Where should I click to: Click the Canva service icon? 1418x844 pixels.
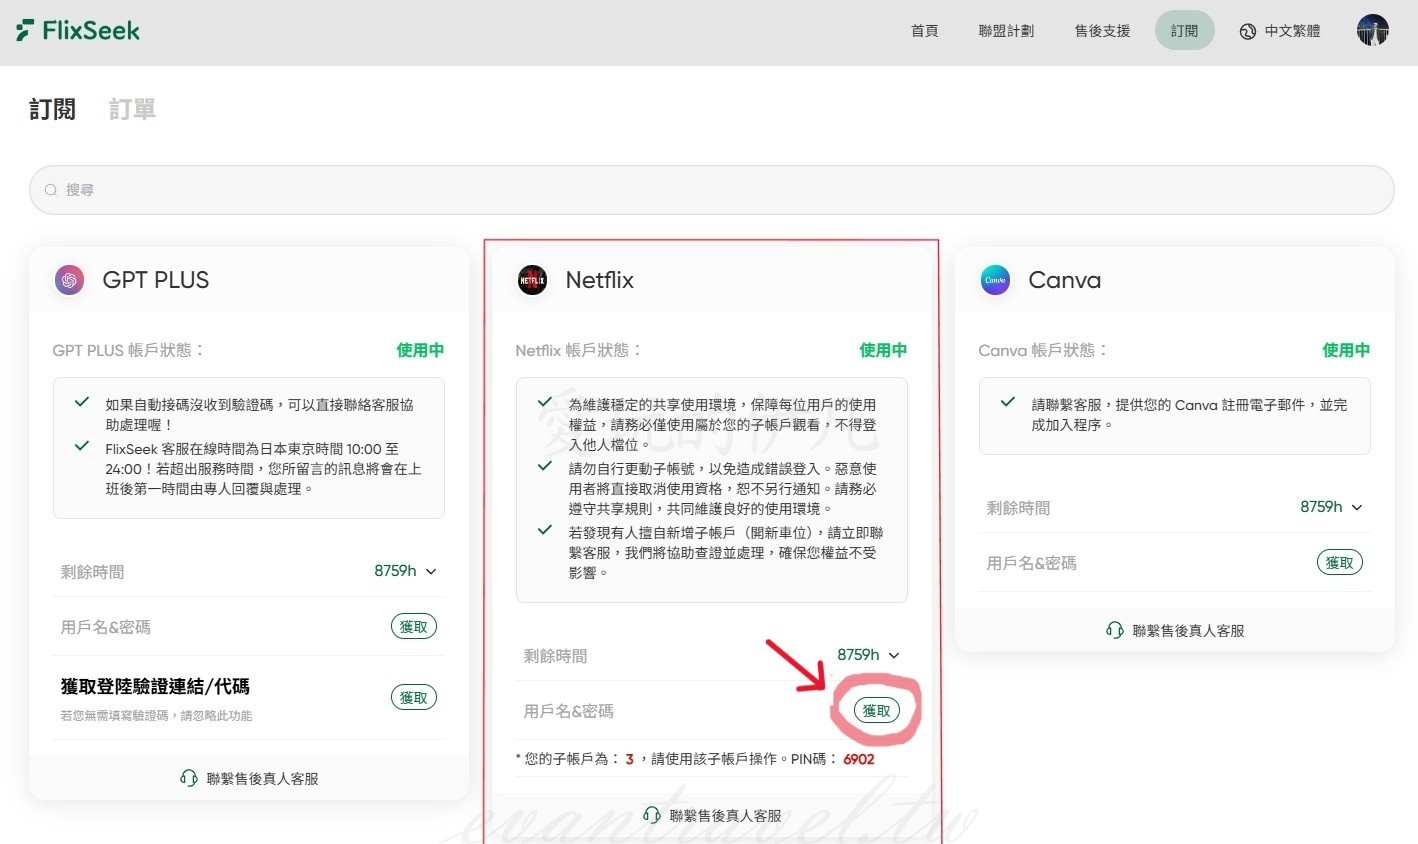[995, 280]
